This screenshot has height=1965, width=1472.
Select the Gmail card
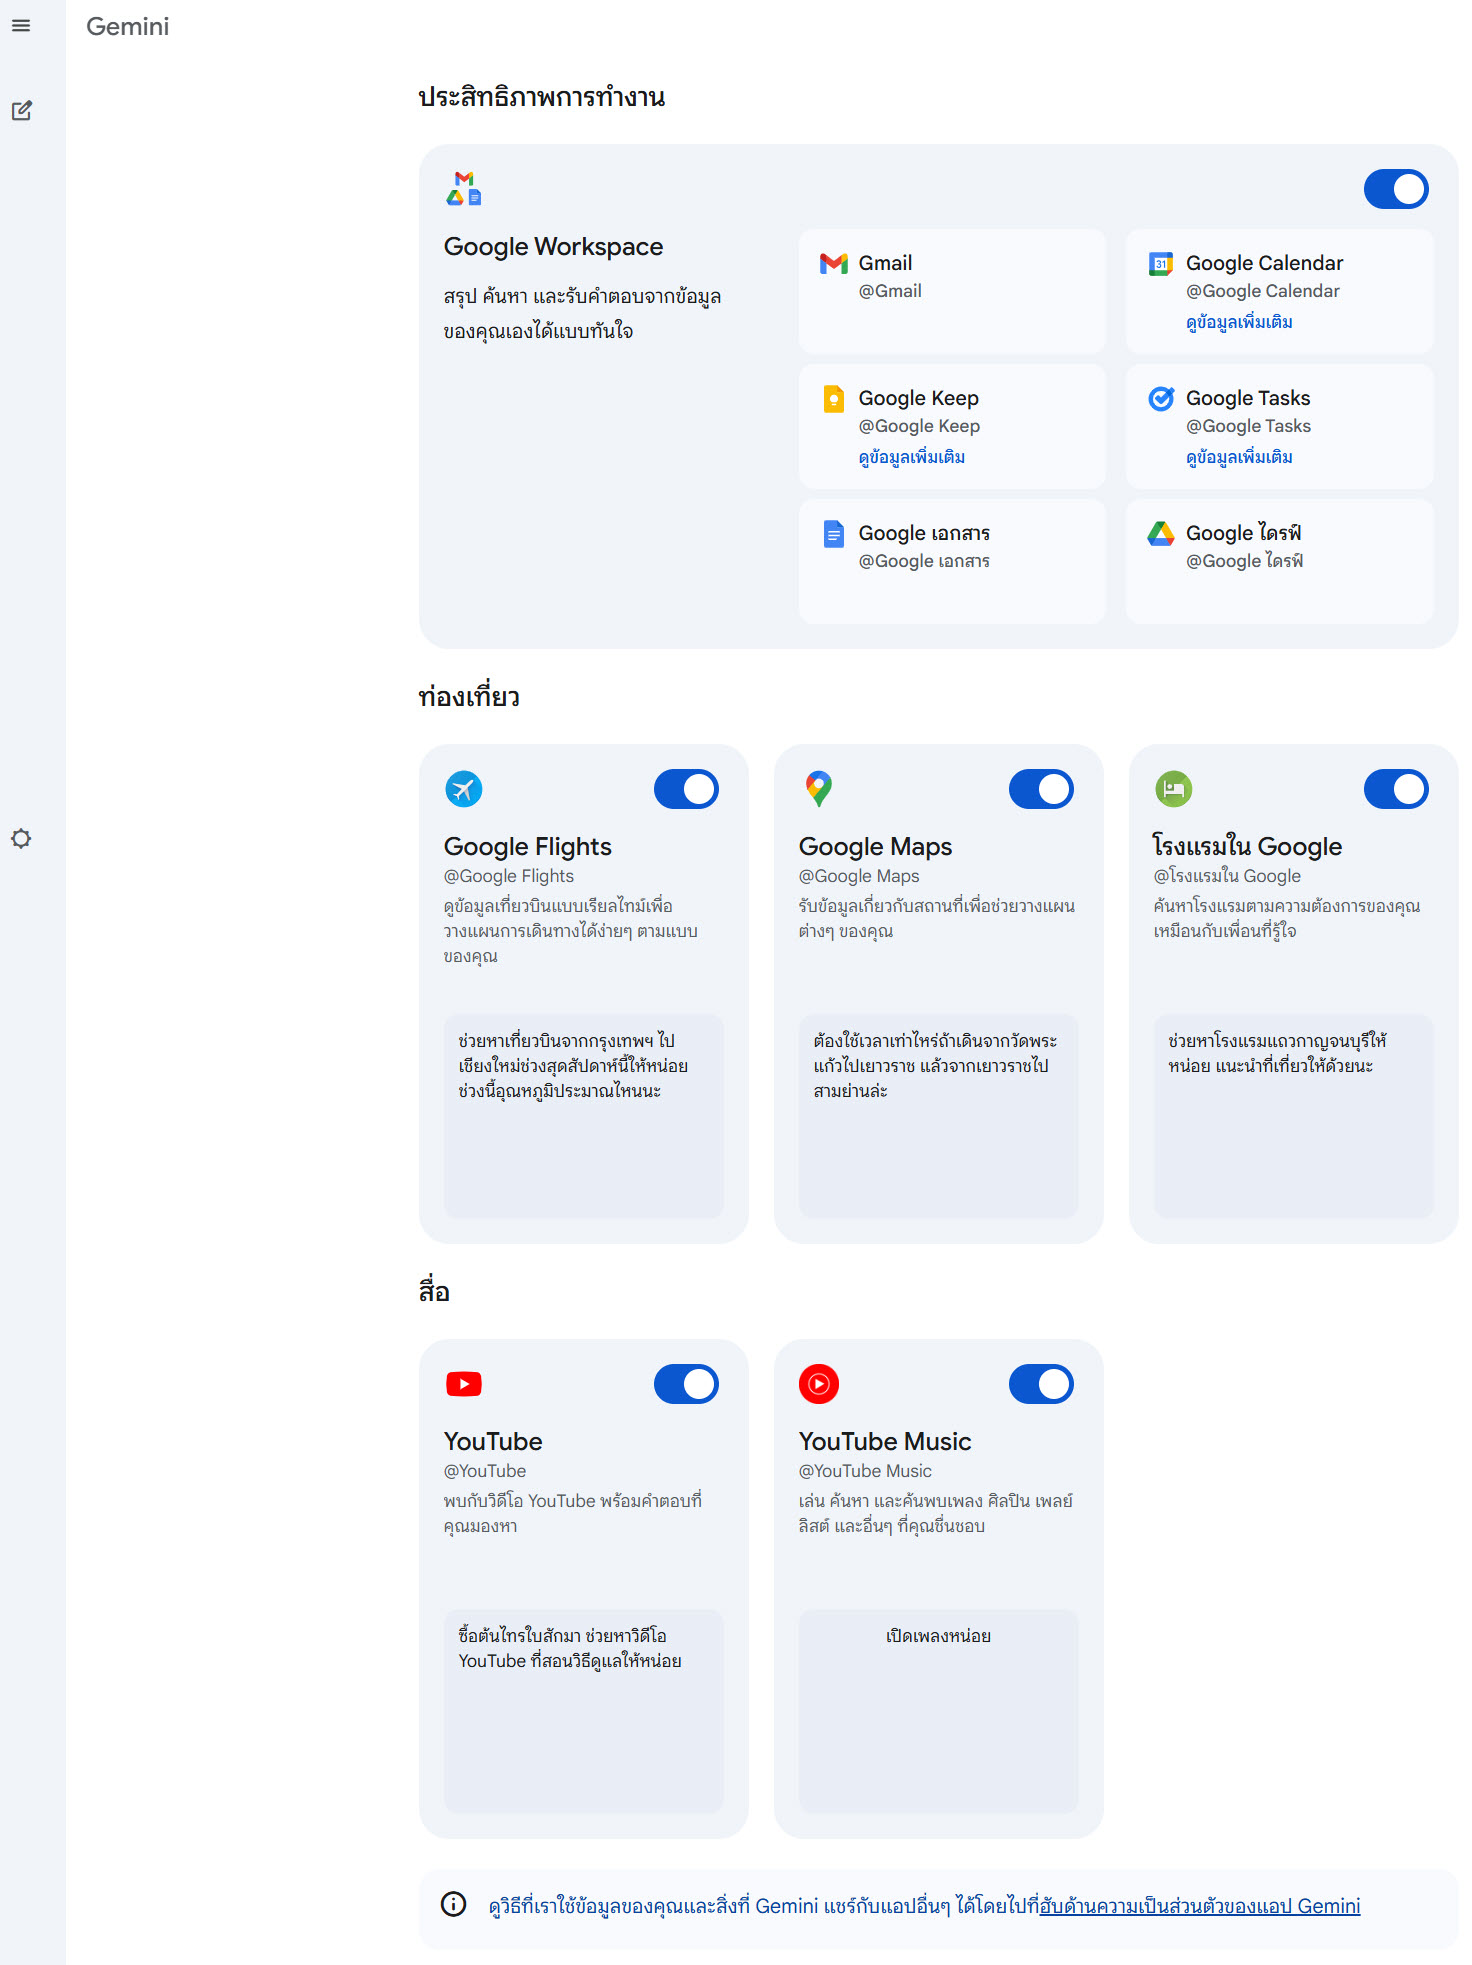click(x=952, y=291)
